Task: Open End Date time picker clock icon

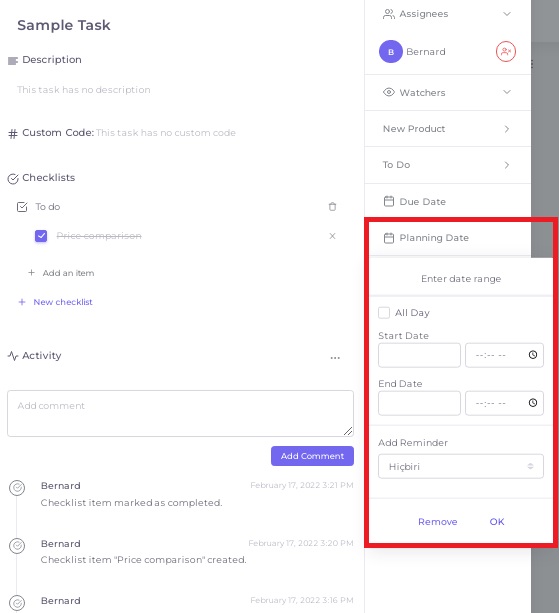Action: 532,403
